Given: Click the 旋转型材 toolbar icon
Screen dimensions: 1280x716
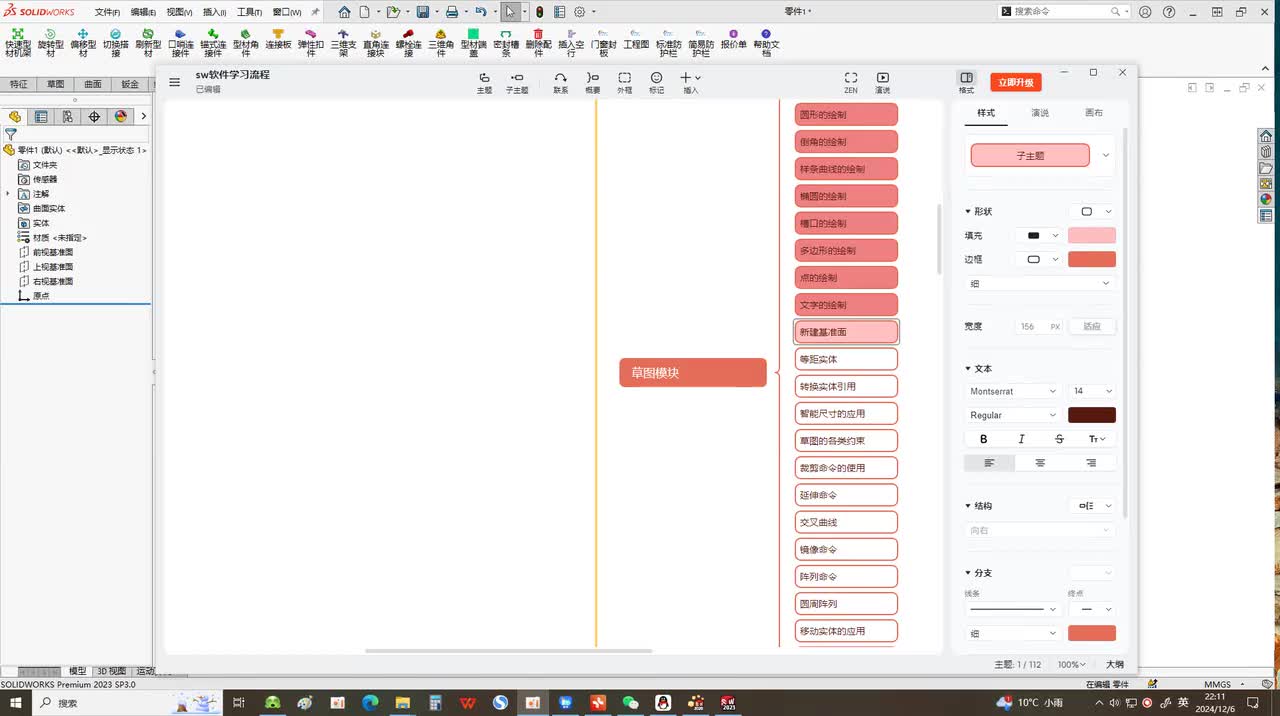Looking at the screenshot, I should click(51, 42).
